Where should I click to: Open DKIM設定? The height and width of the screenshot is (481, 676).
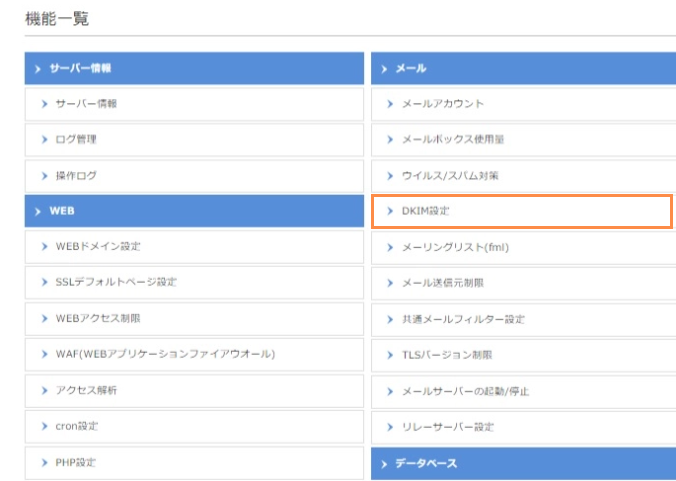tap(522, 211)
